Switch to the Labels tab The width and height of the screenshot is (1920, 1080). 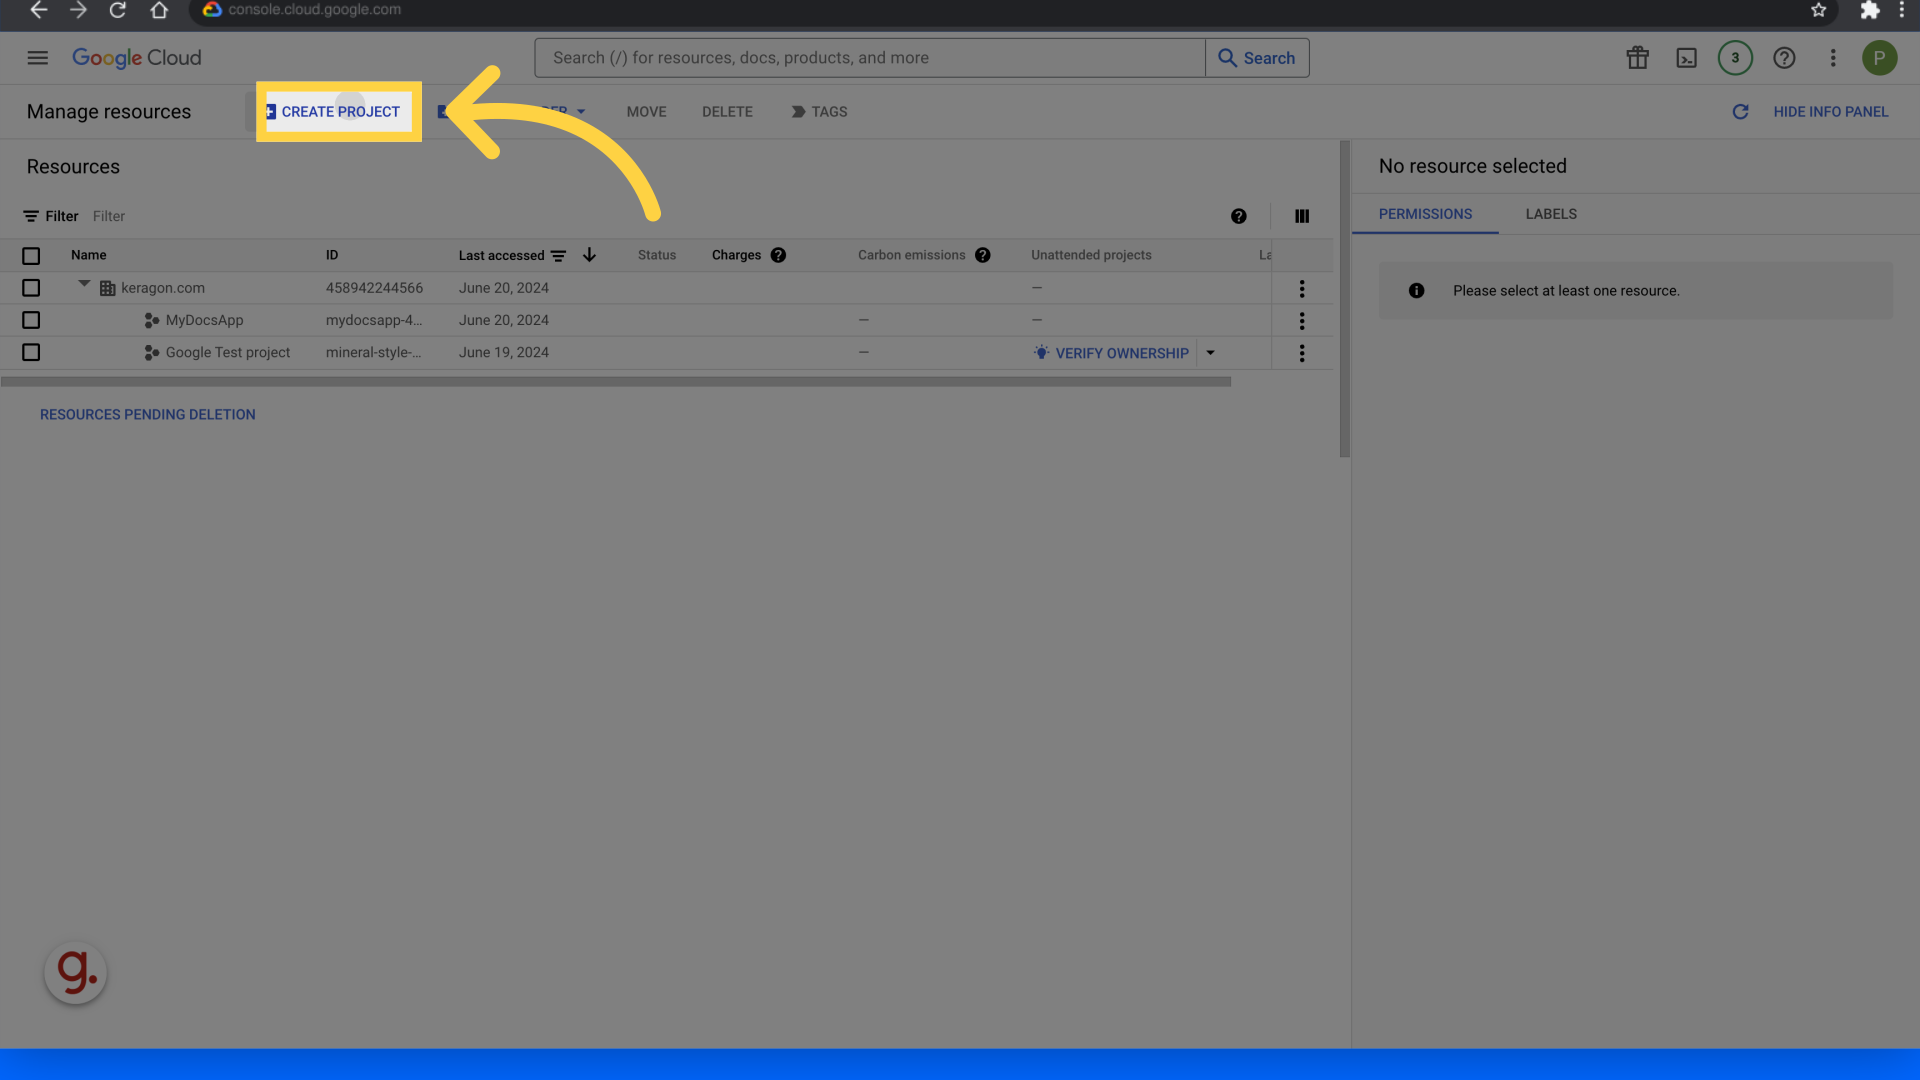(x=1551, y=214)
